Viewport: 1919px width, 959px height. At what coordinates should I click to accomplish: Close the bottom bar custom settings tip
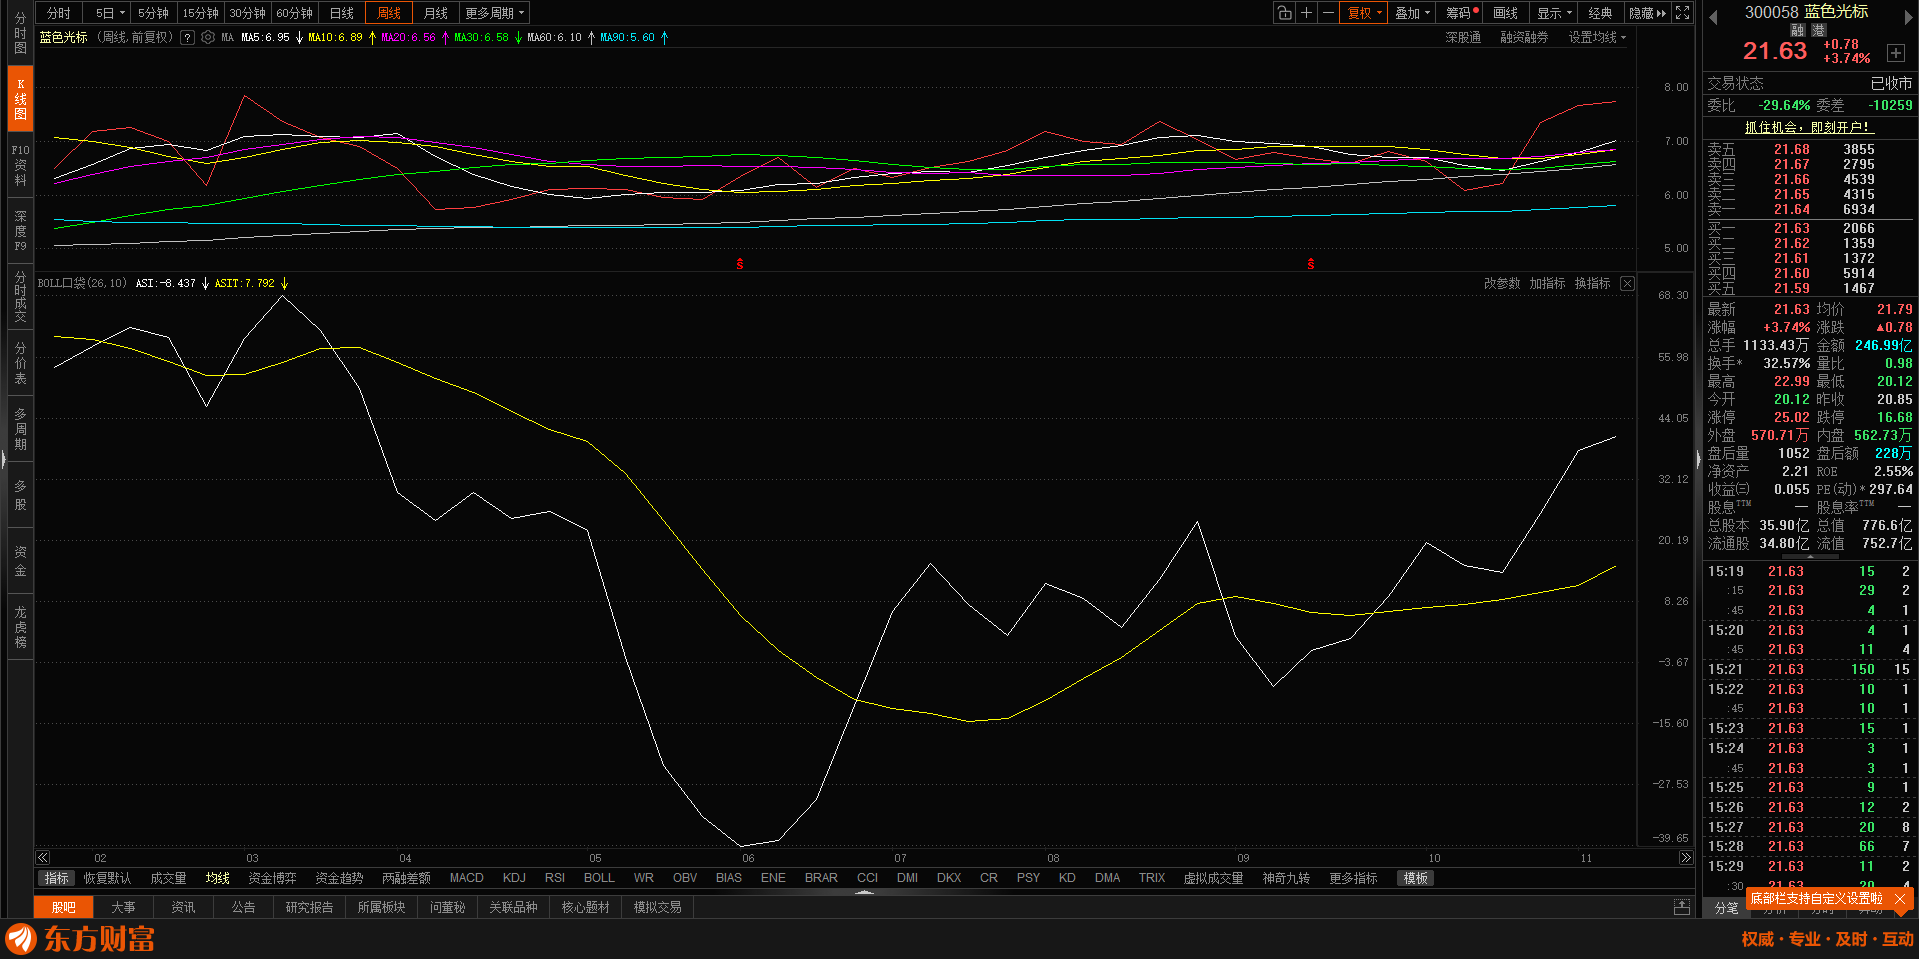click(x=1900, y=899)
